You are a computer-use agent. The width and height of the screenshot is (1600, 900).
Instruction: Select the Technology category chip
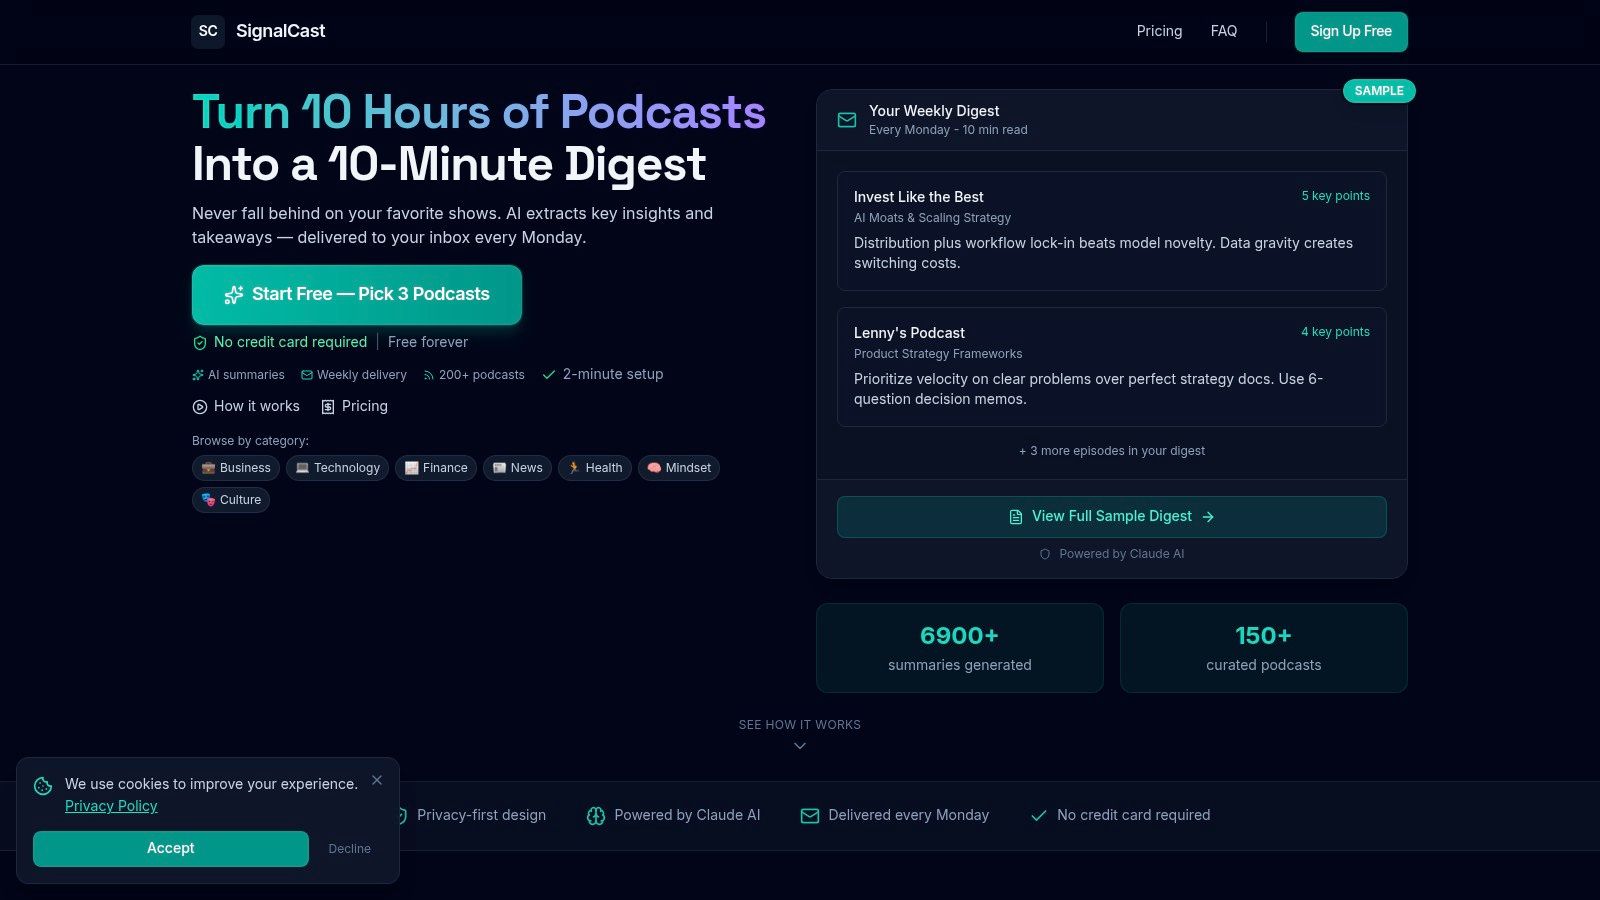(x=337, y=467)
